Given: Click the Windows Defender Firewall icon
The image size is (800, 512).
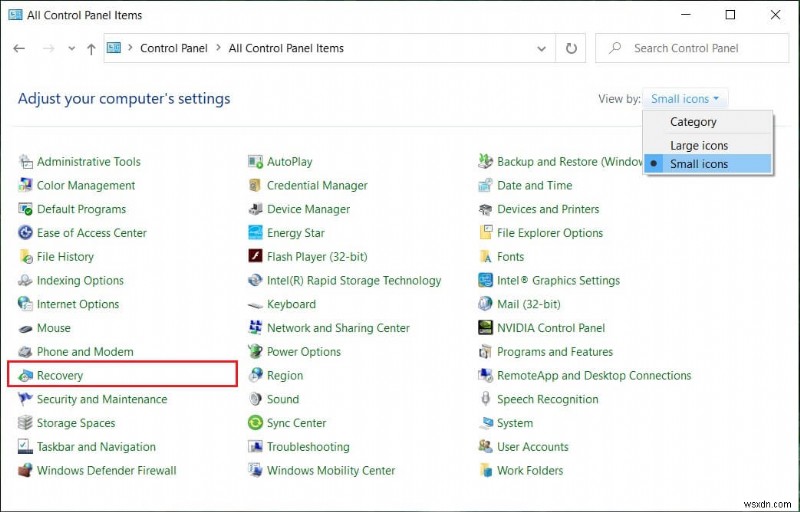Looking at the screenshot, I should [x=26, y=470].
